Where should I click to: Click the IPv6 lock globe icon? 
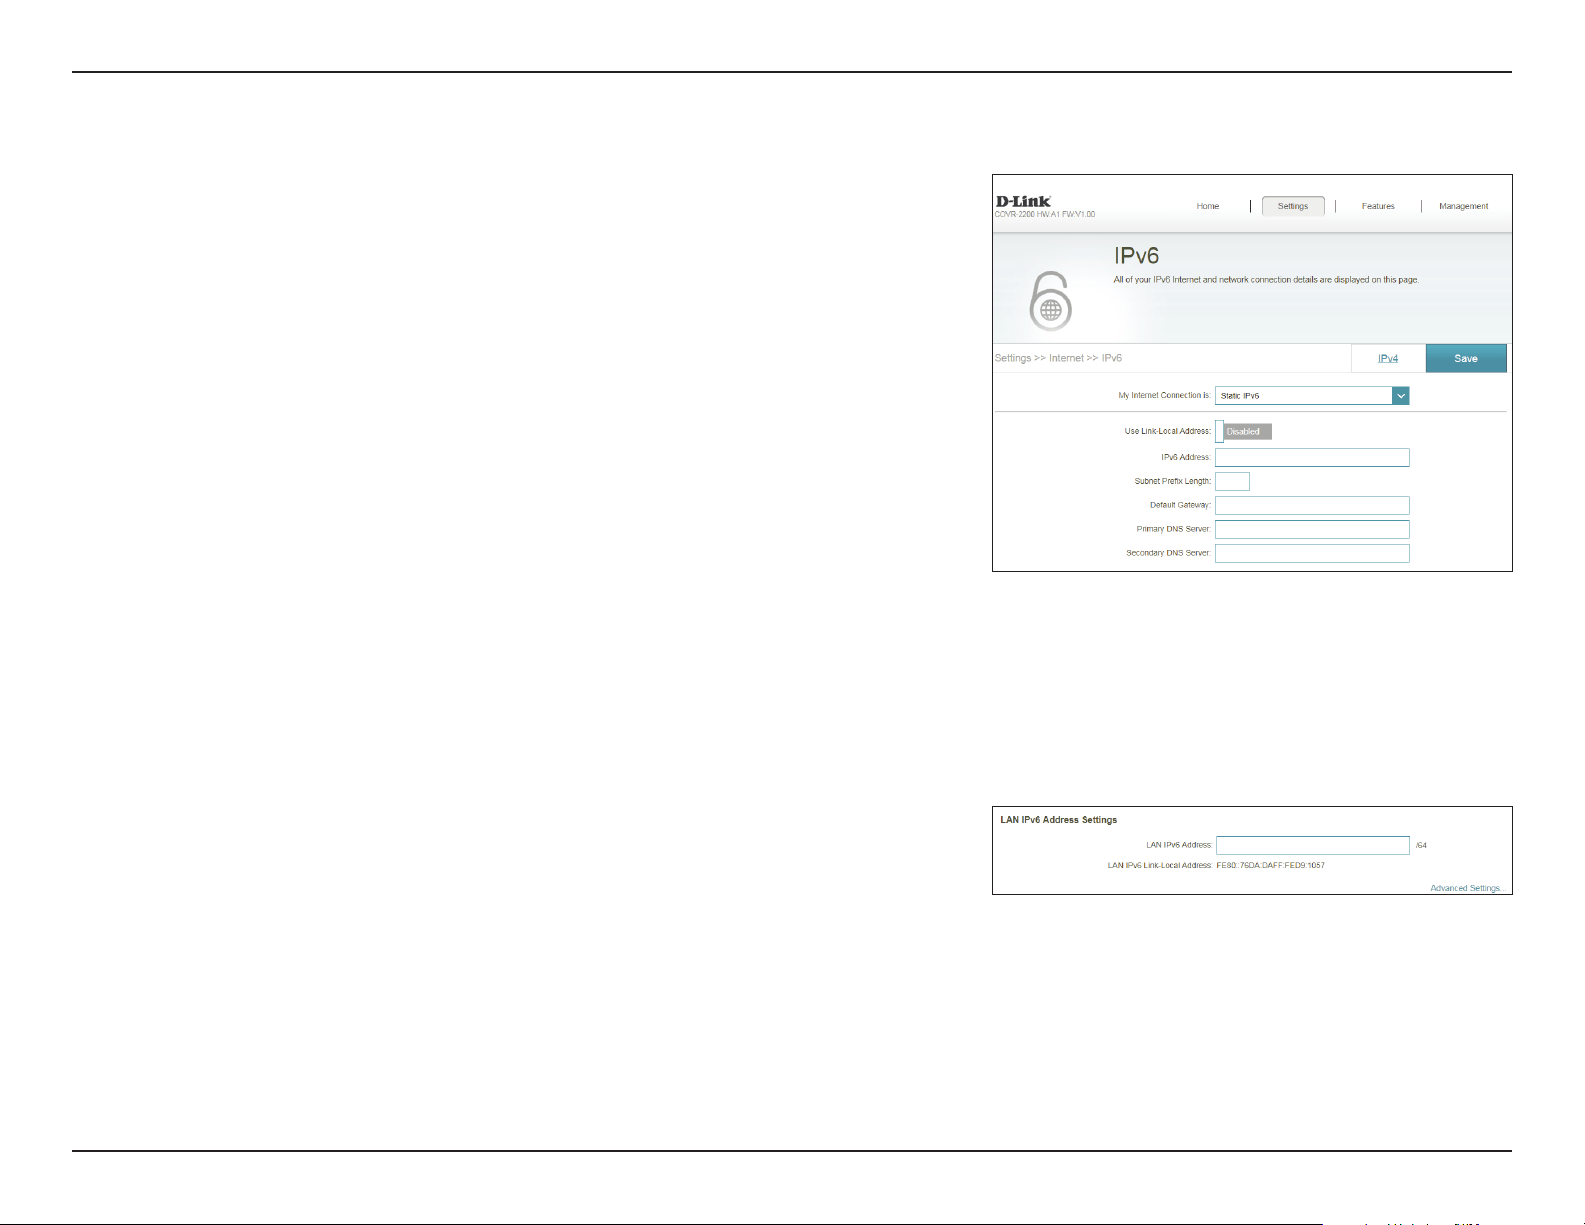[x=1050, y=301]
